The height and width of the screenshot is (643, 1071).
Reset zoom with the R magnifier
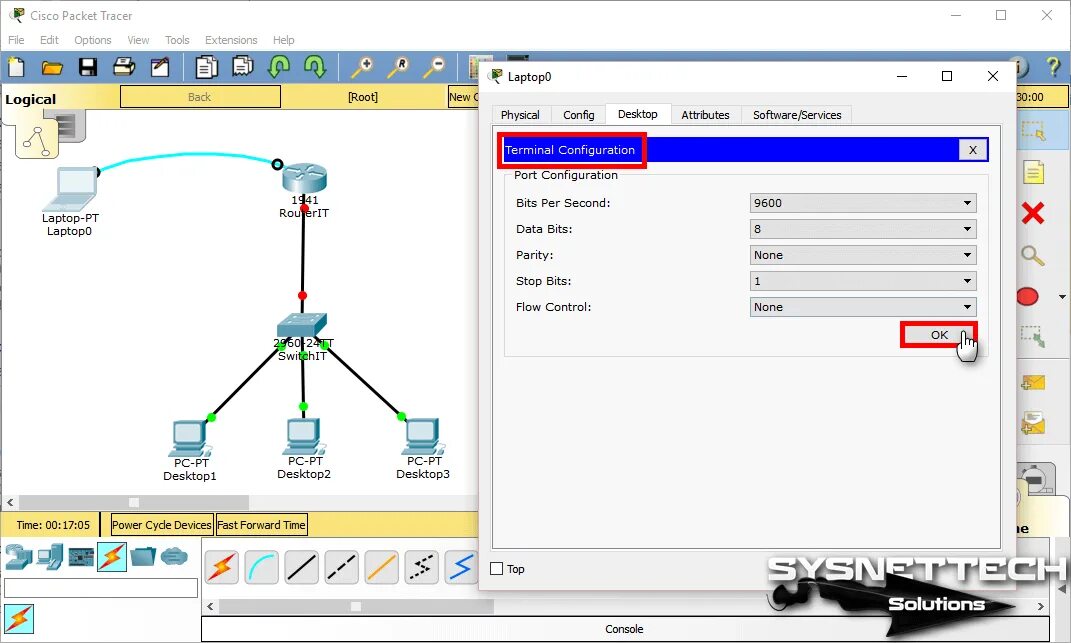click(398, 67)
